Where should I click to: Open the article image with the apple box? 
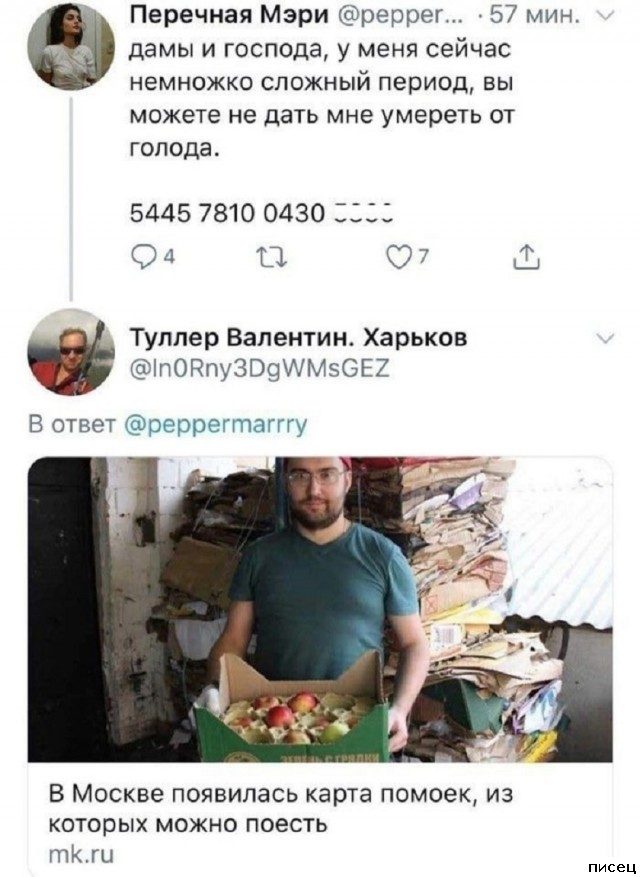point(320,609)
